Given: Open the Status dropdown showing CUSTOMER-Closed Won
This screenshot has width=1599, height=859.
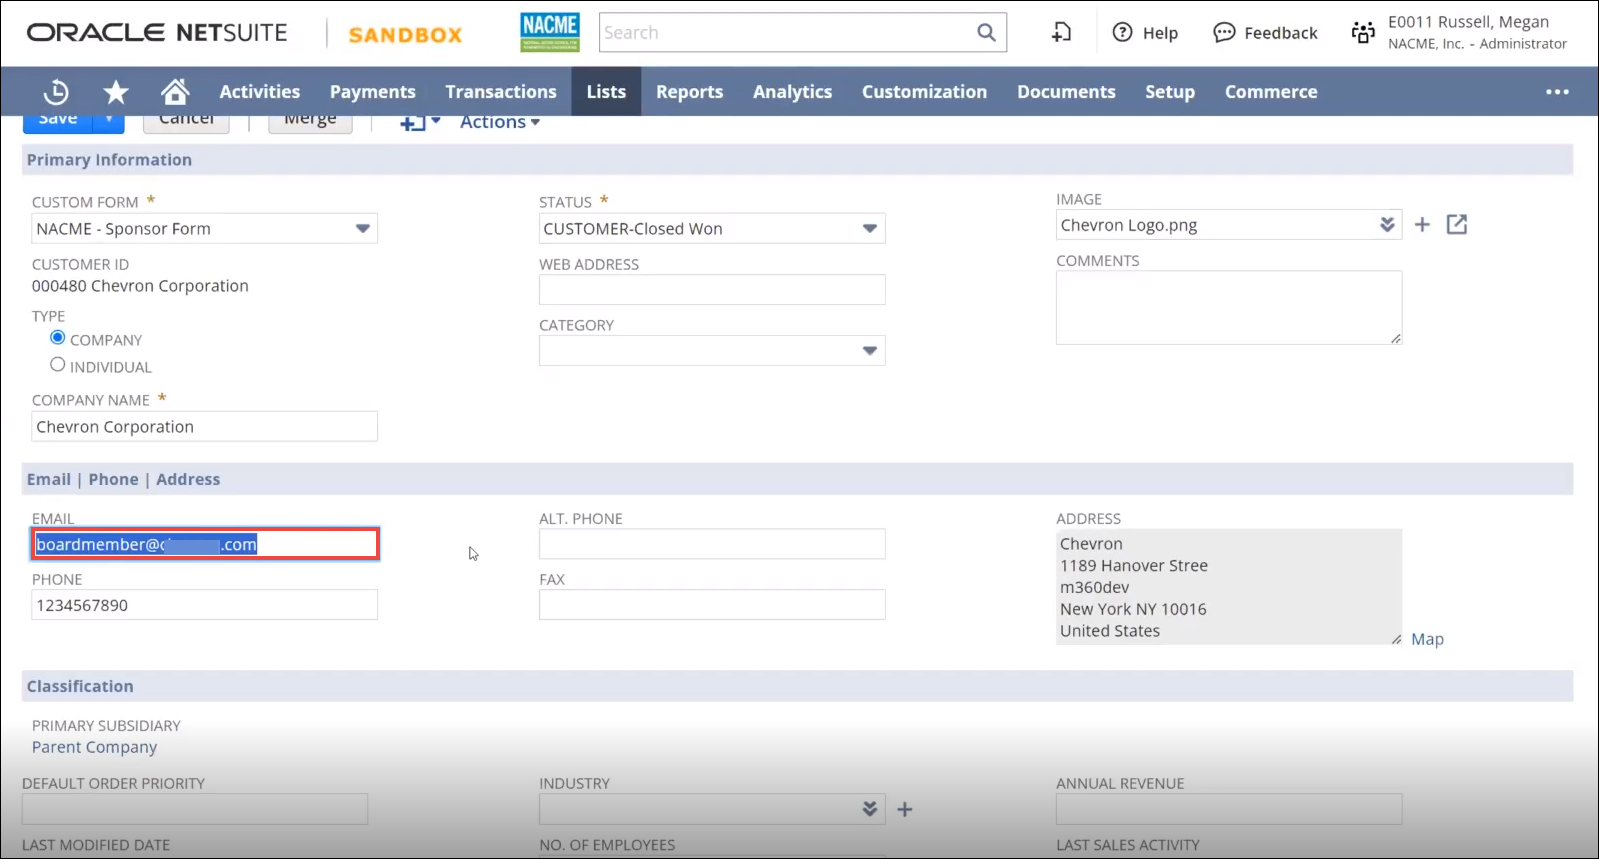Looking at the screenshot, I should (x=869, y=229).
